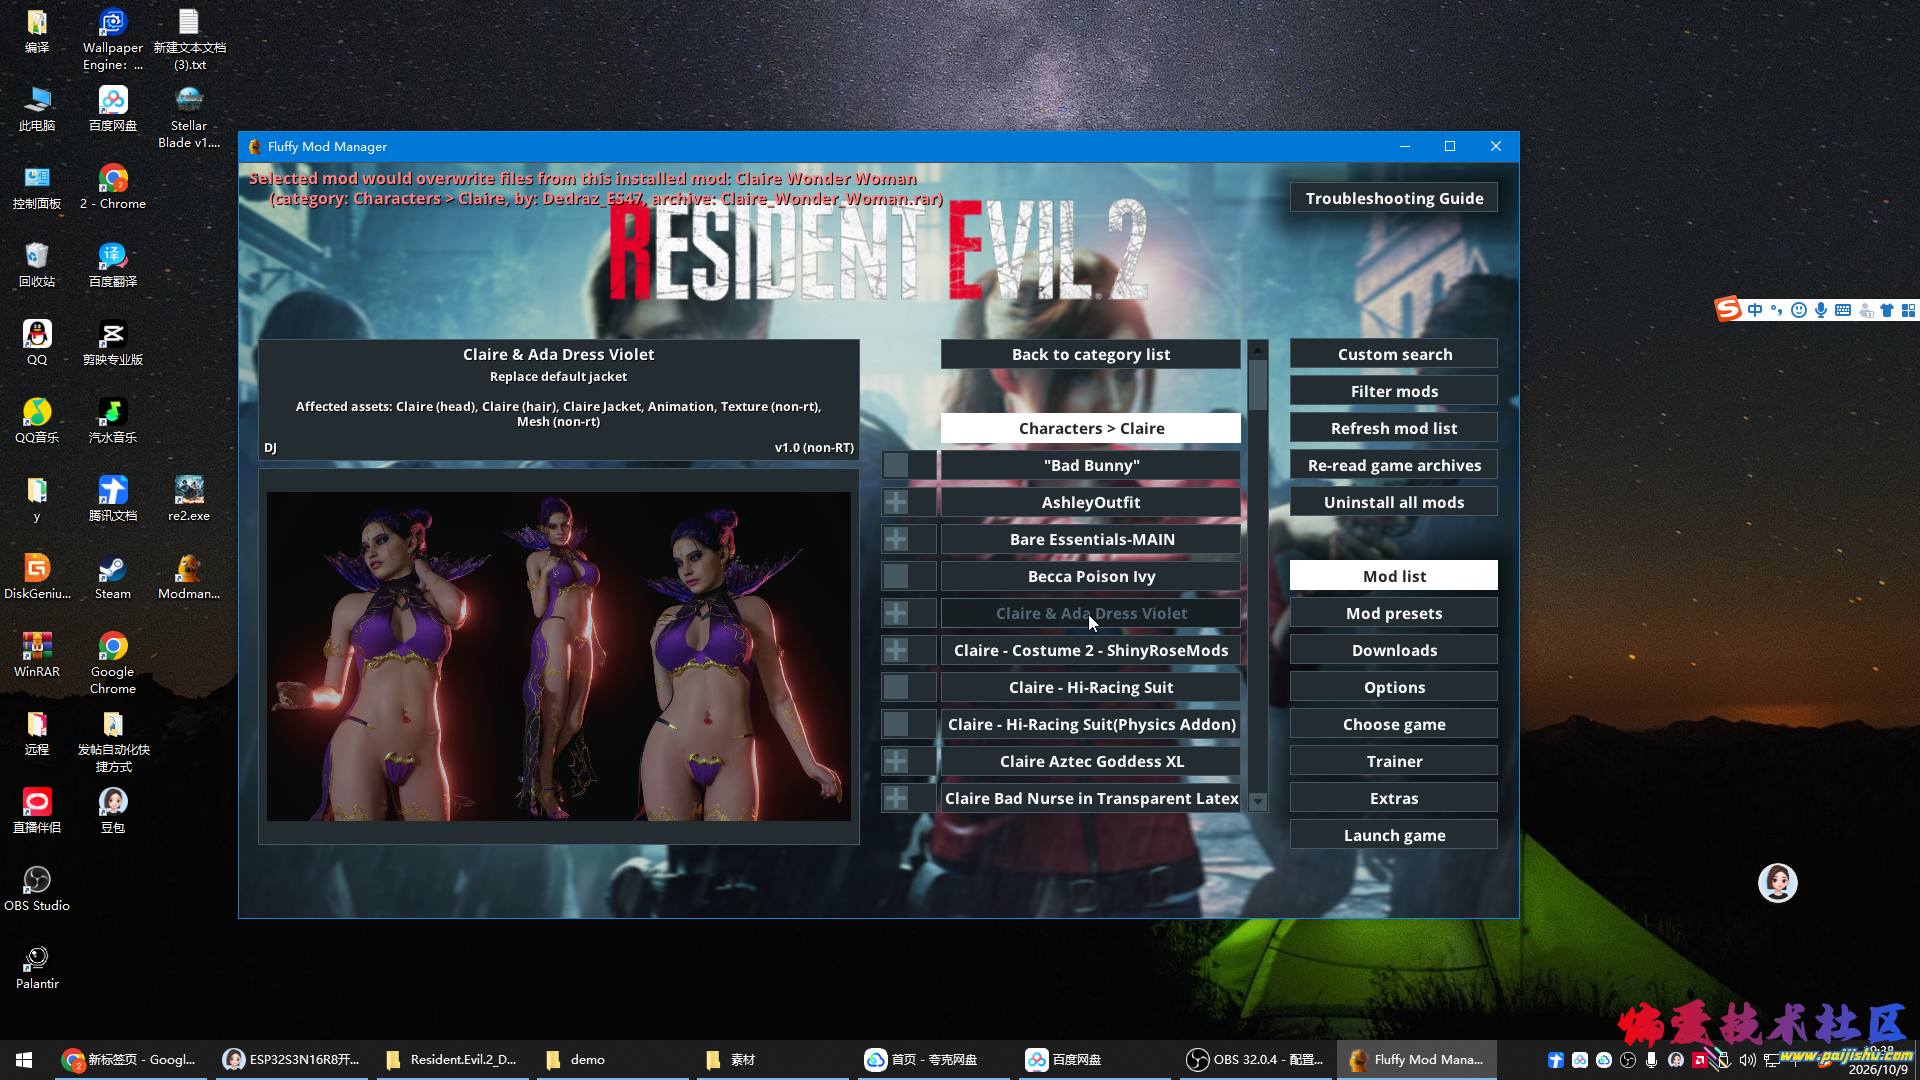The image size is (1920, 1080).
Task: Toggle the Bare Essentials-MAIN mod checkbox
Action: (x=896, y=539)
